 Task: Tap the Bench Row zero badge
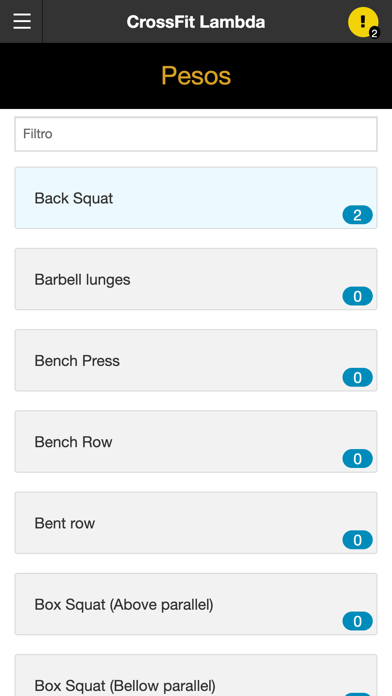pos(357,459)
